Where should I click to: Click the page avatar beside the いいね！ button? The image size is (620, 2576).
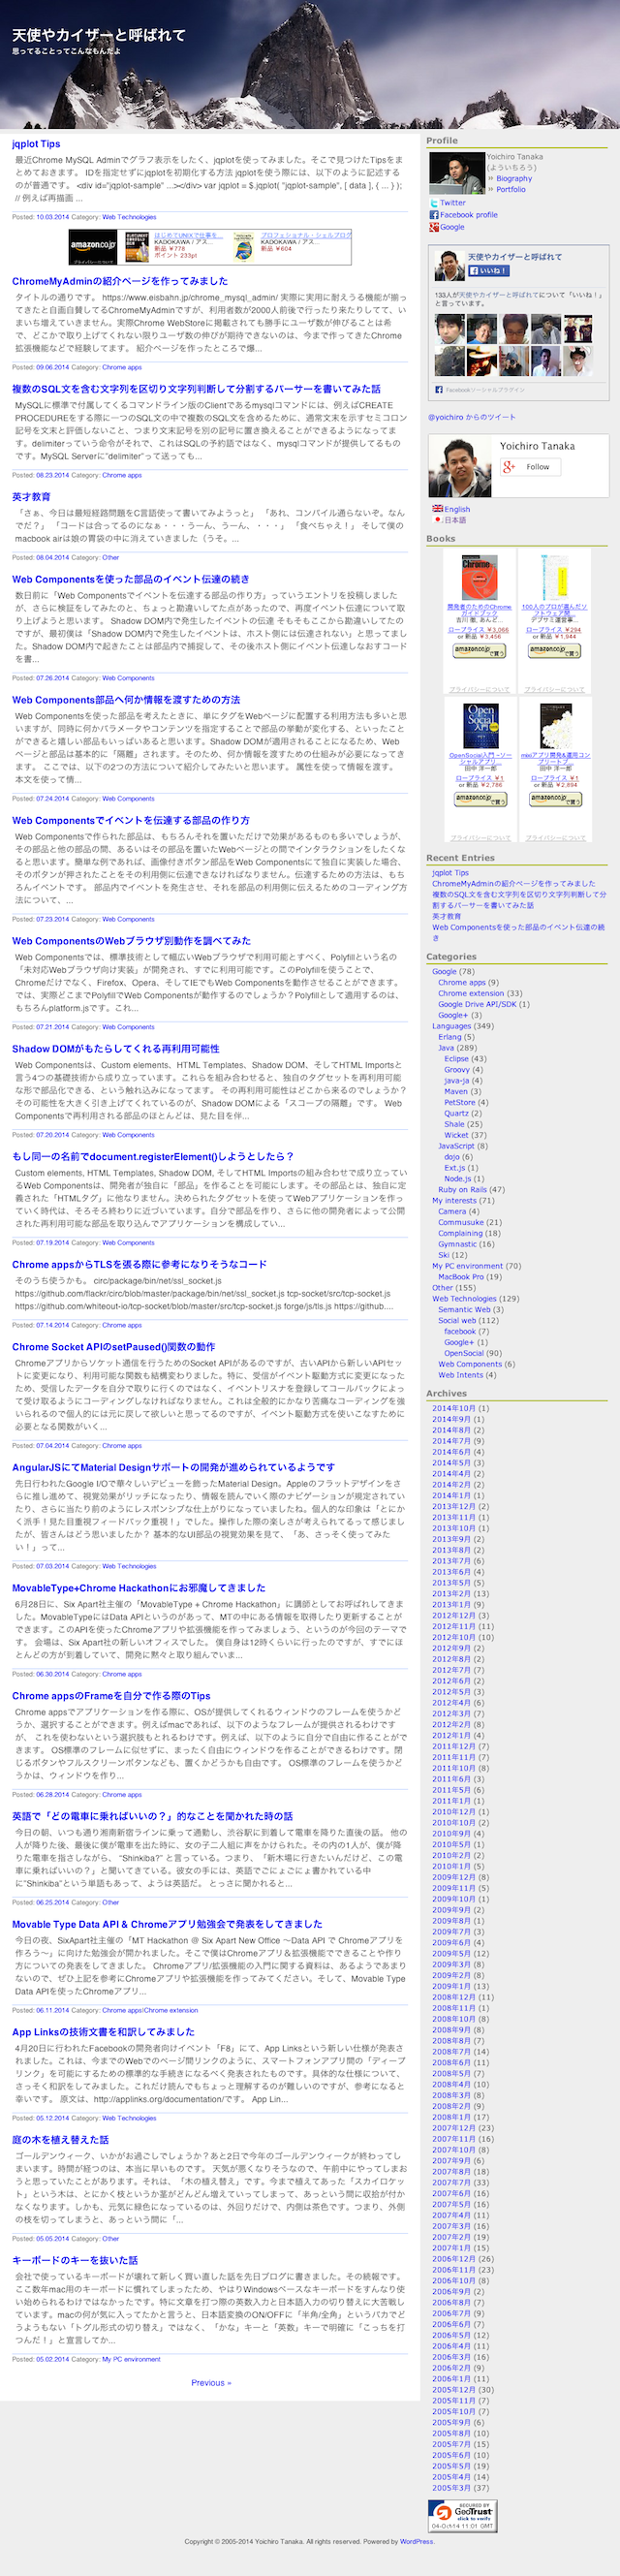[x=449, y=265]
